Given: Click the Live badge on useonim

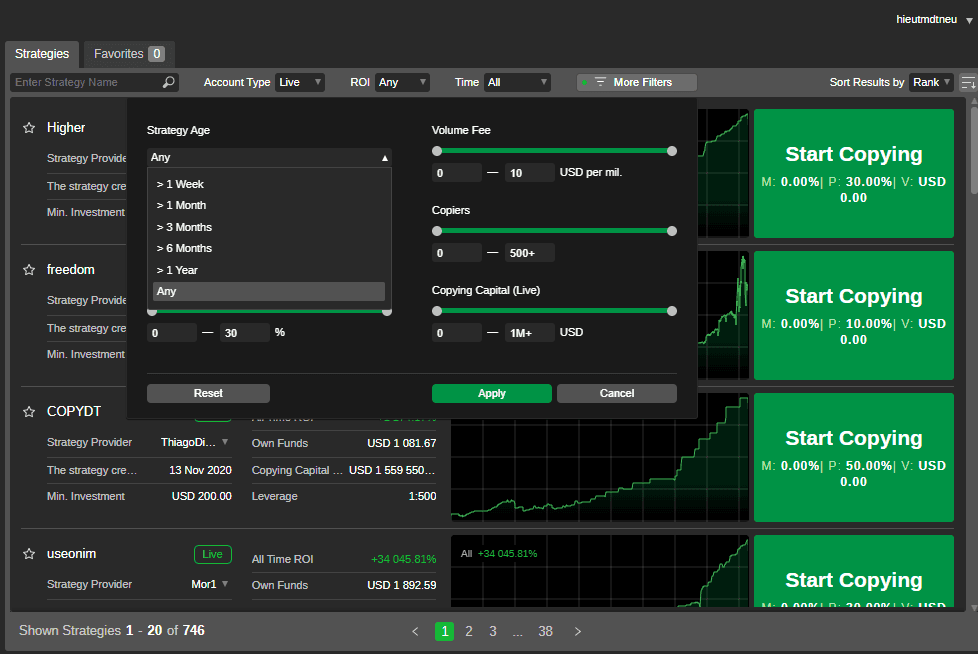Looking at the screenshot, I should [213, 554].
